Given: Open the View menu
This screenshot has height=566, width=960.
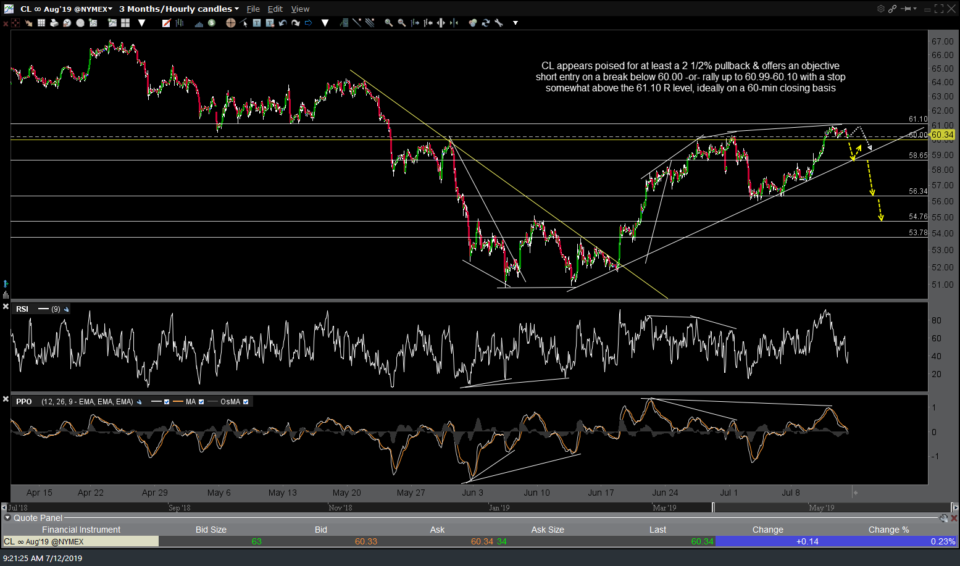Looking at the screenshot, I should click(x=300, y=9).
